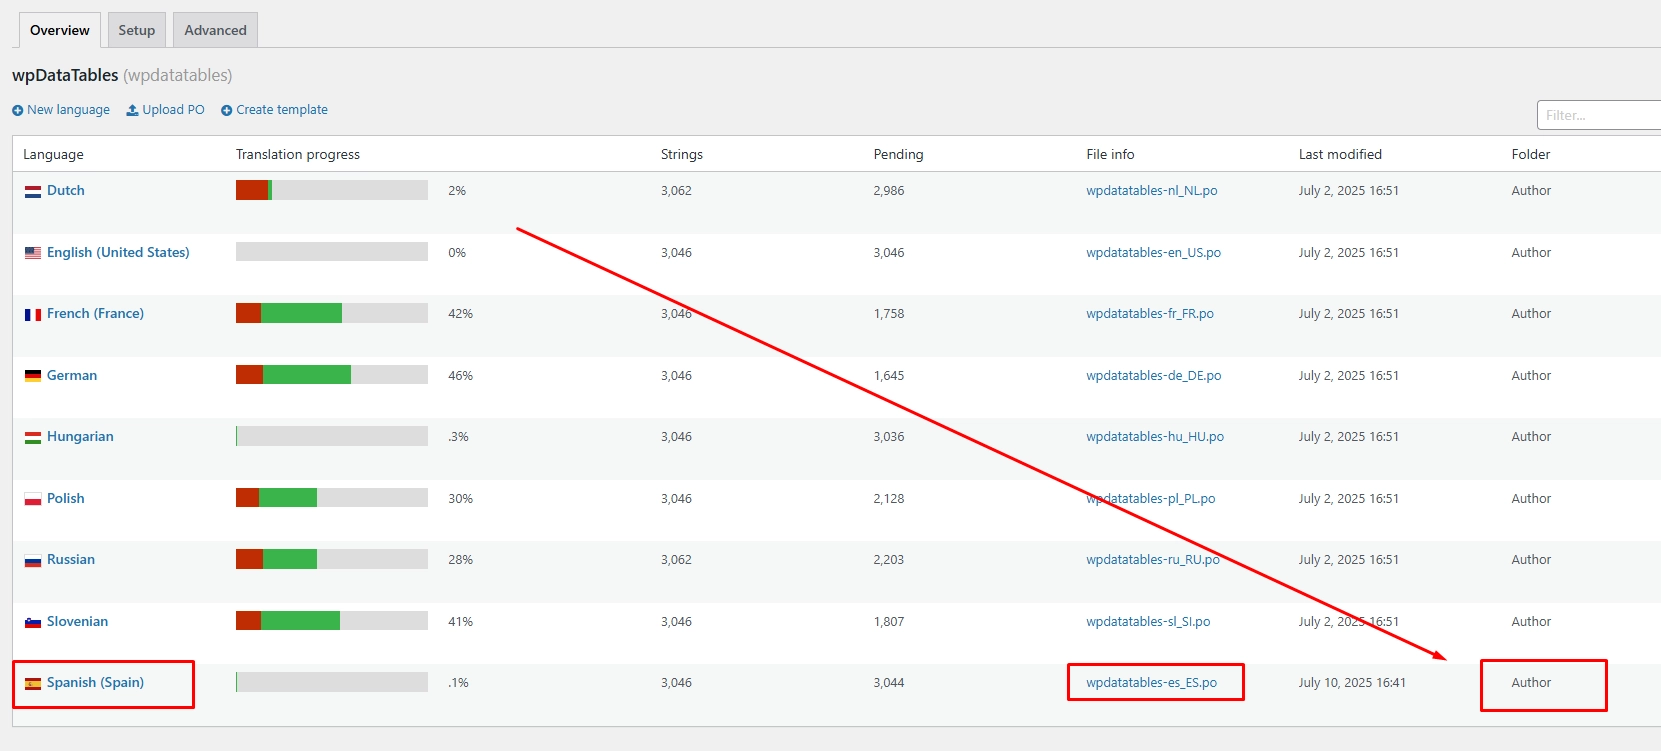Open the German language link

coord(72,375)
